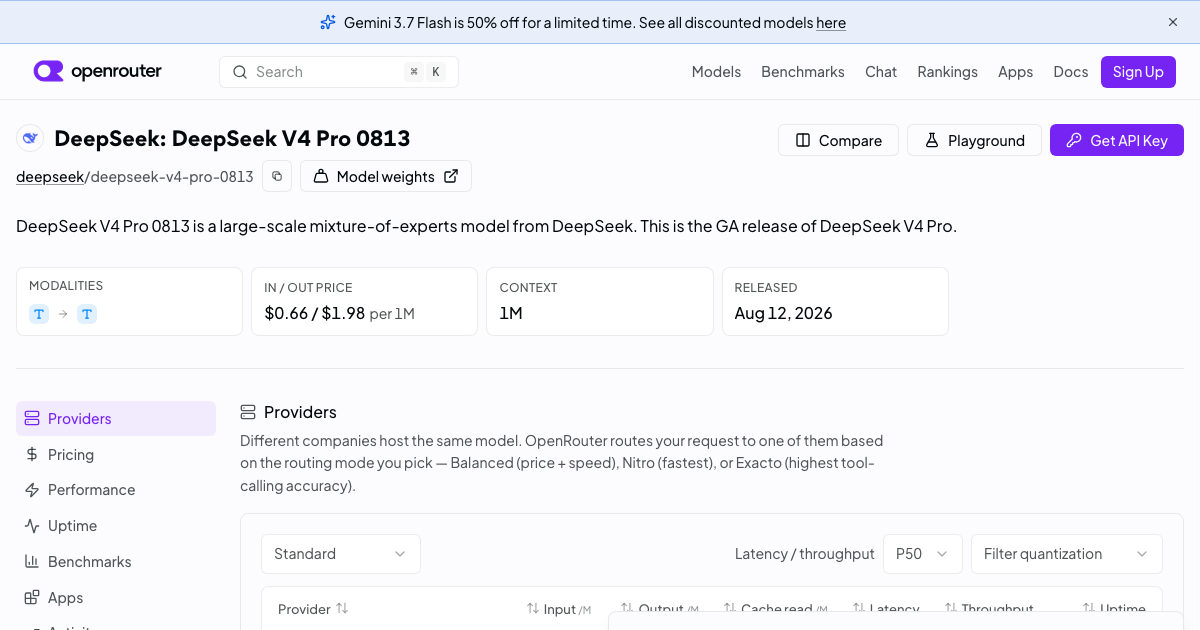
Task: Open Chat in top navigation
Action: click(881, 72)
